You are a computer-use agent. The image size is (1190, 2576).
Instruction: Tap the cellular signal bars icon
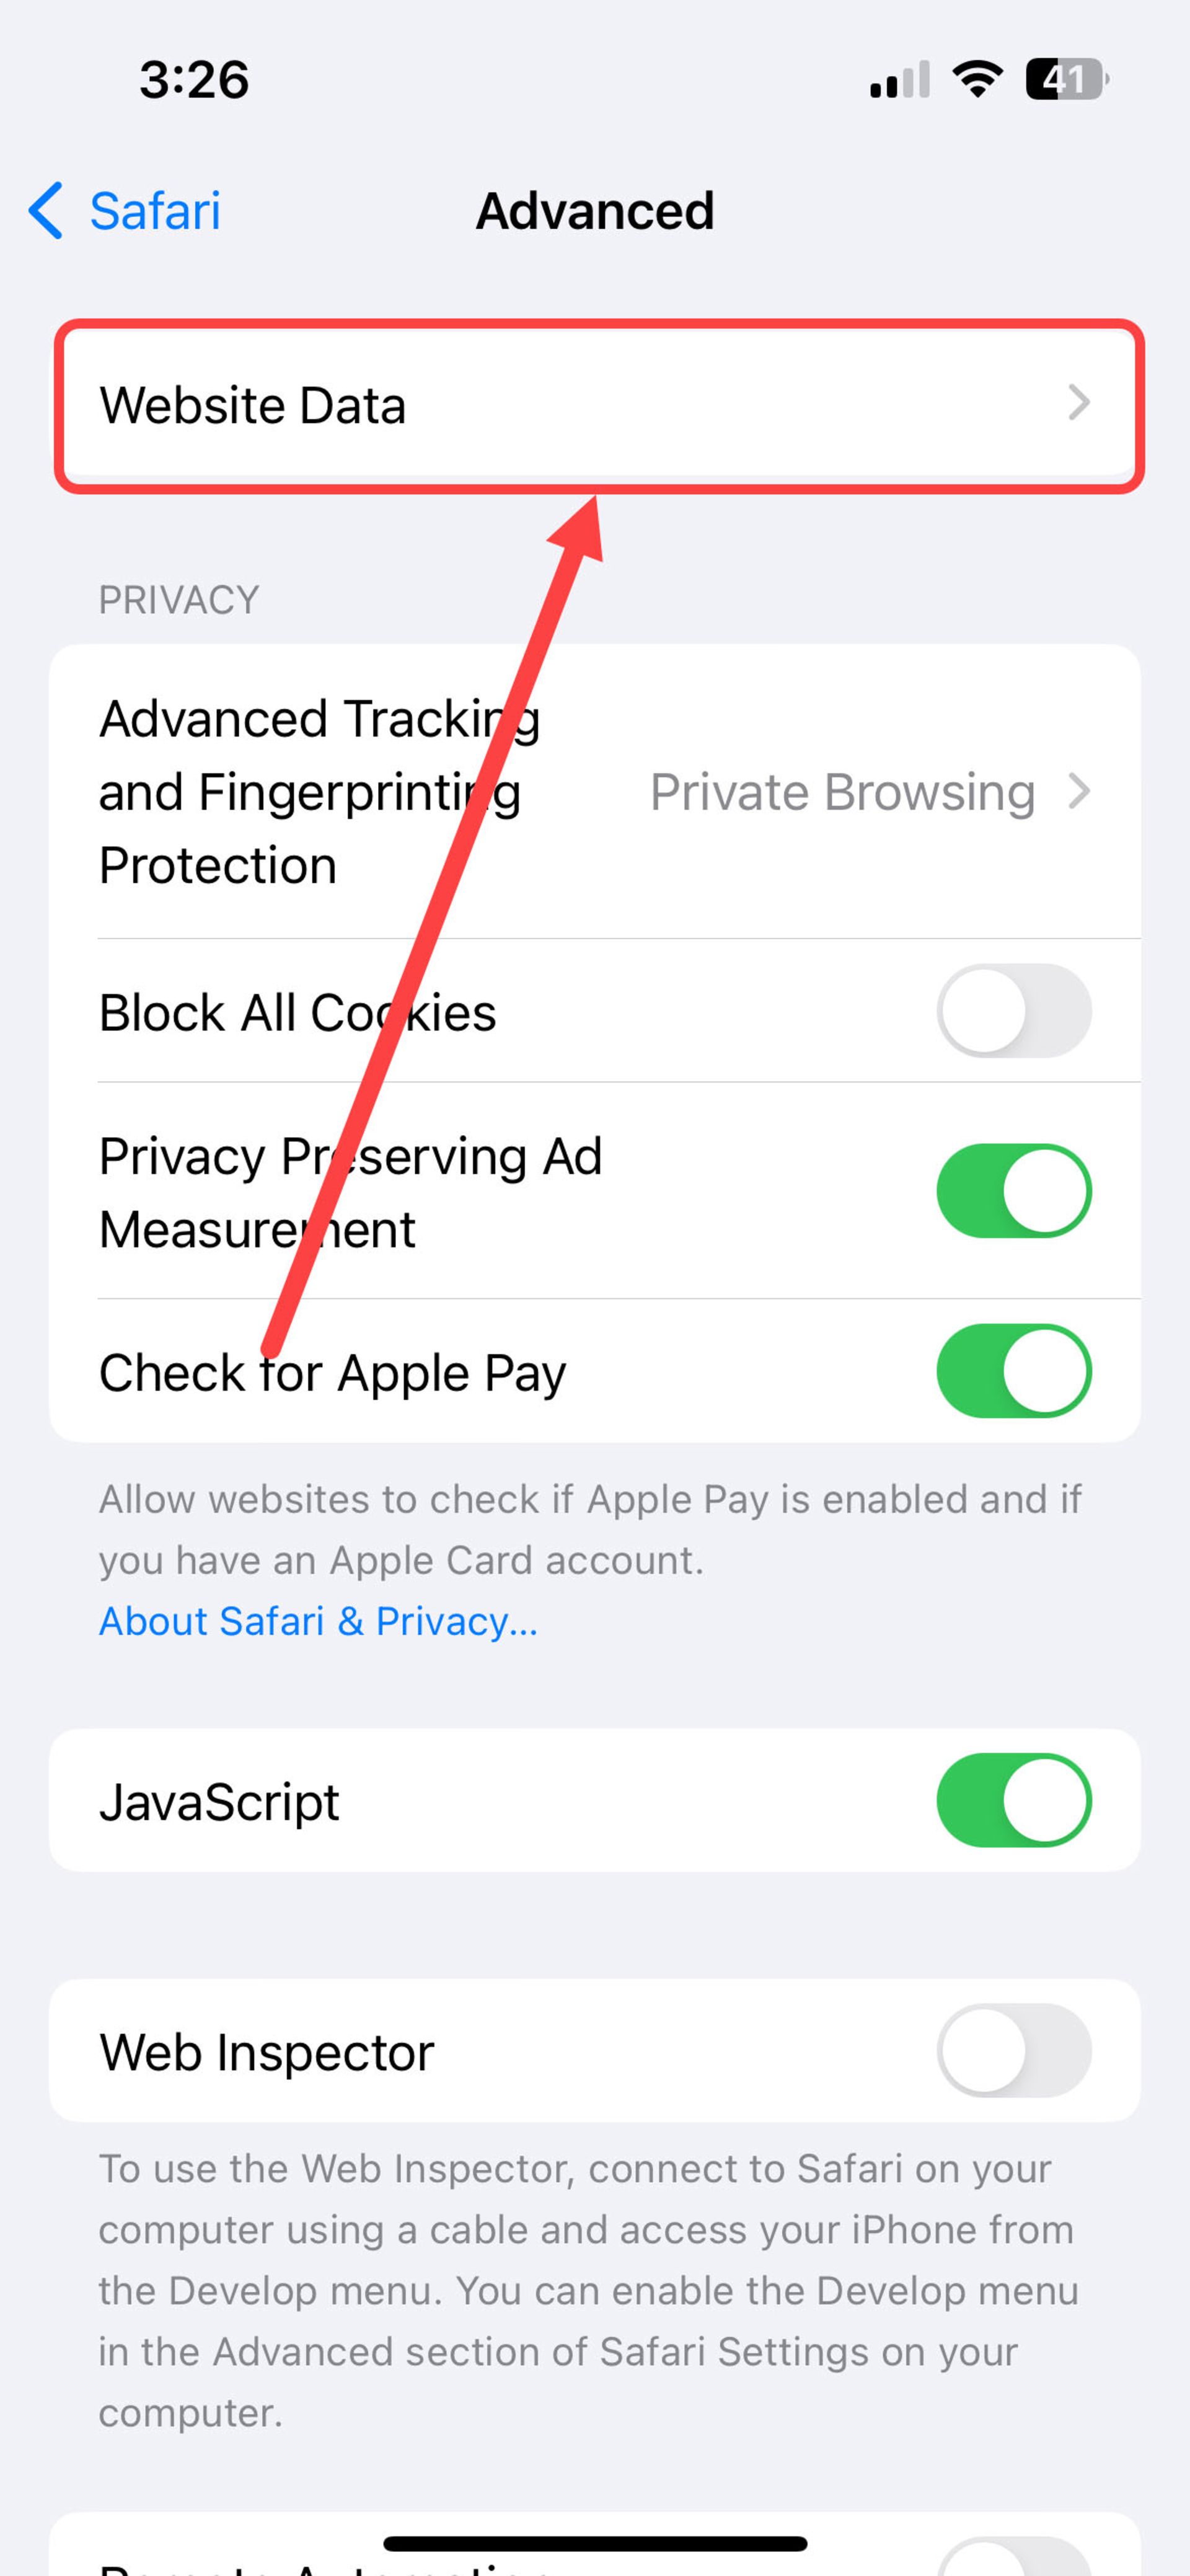[x=900, y=79]
